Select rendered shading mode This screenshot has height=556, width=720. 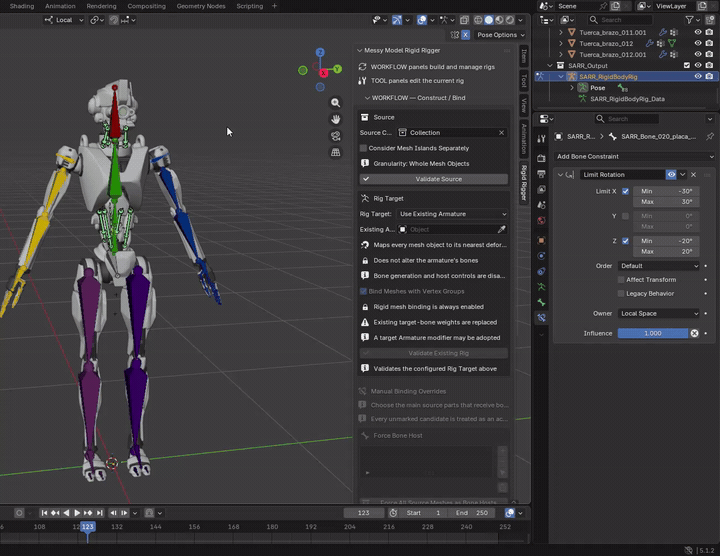click(x=510, y=20)
